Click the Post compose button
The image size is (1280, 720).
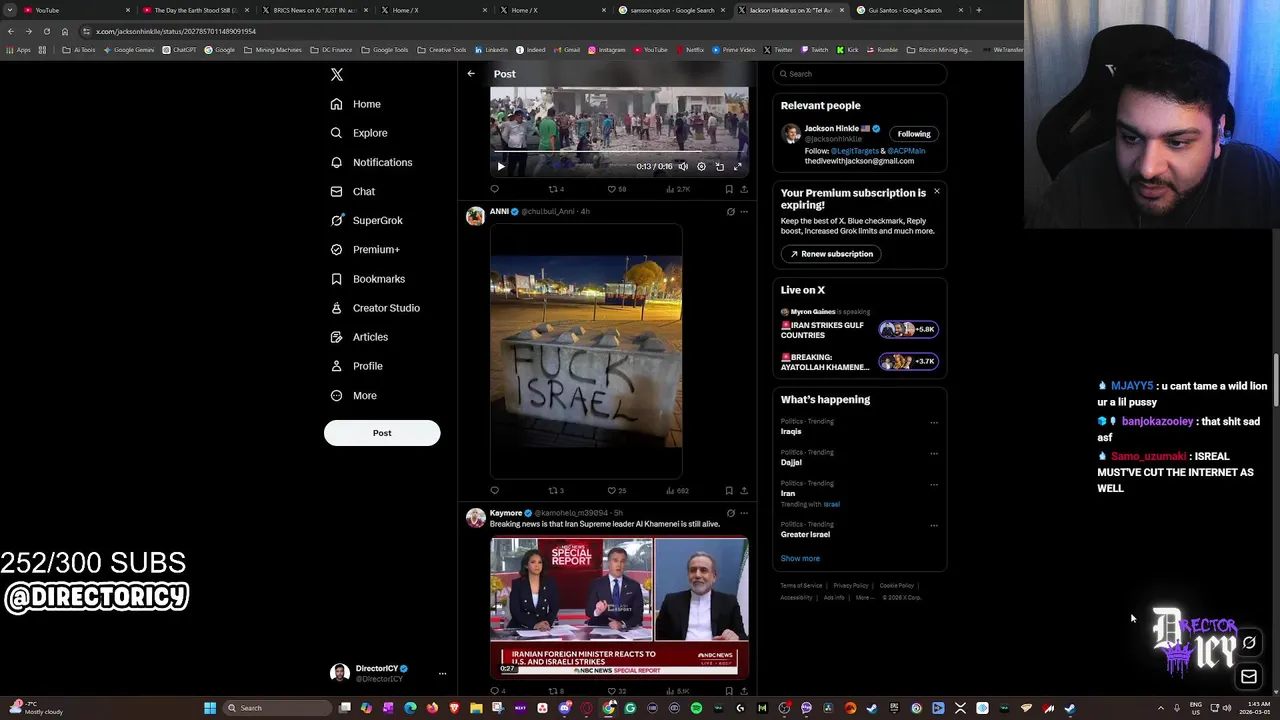(x=382, y=433)
